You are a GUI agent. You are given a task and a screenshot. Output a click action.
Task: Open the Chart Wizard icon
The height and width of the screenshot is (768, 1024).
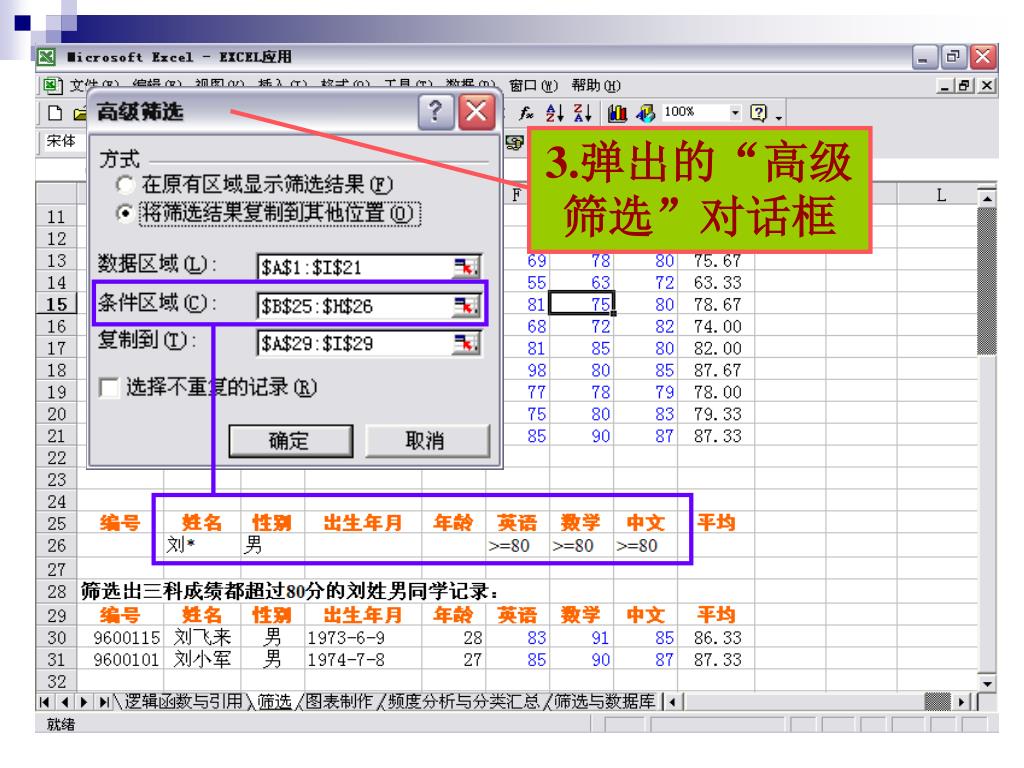617,113
